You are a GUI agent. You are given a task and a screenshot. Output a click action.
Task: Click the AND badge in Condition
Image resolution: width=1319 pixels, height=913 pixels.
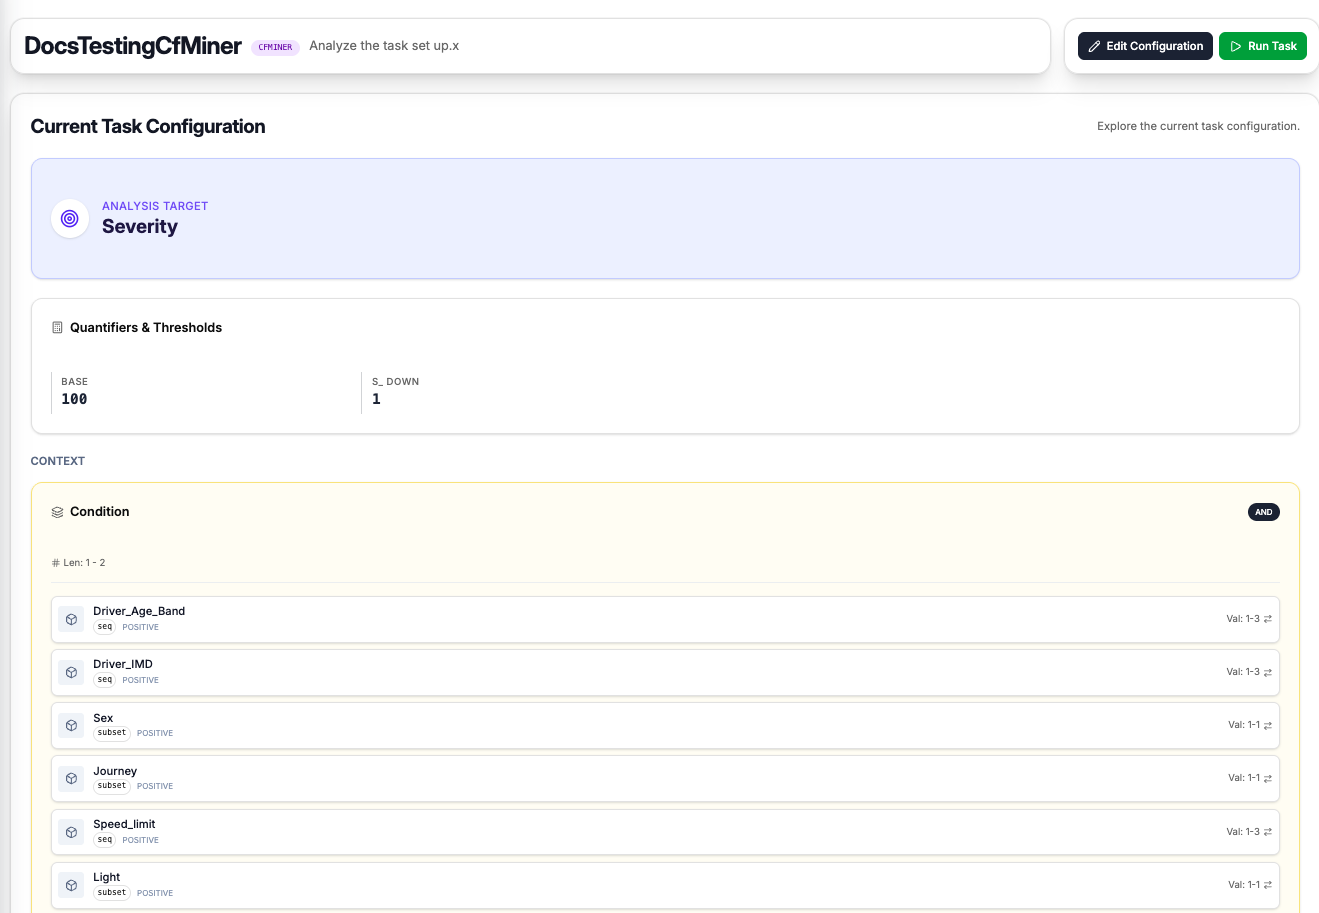[1263, 512]
